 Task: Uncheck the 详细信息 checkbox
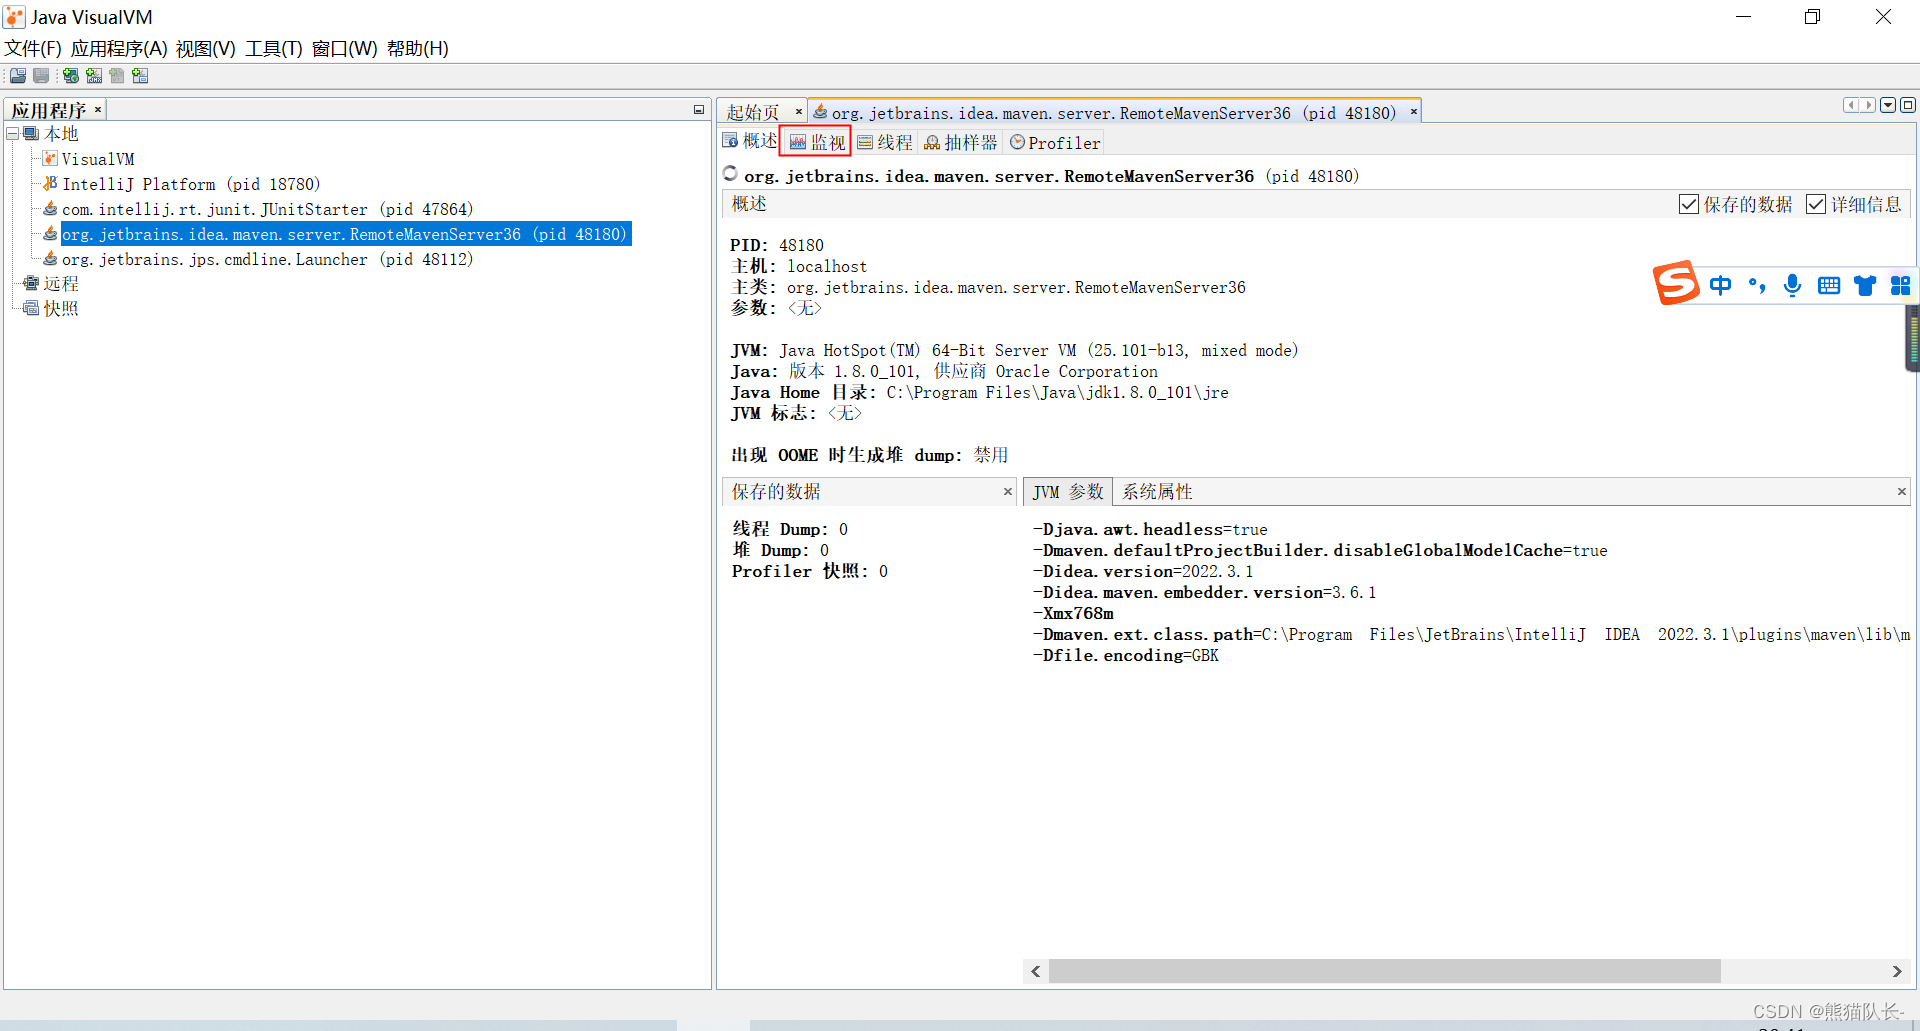click(x=1816, y=204)
